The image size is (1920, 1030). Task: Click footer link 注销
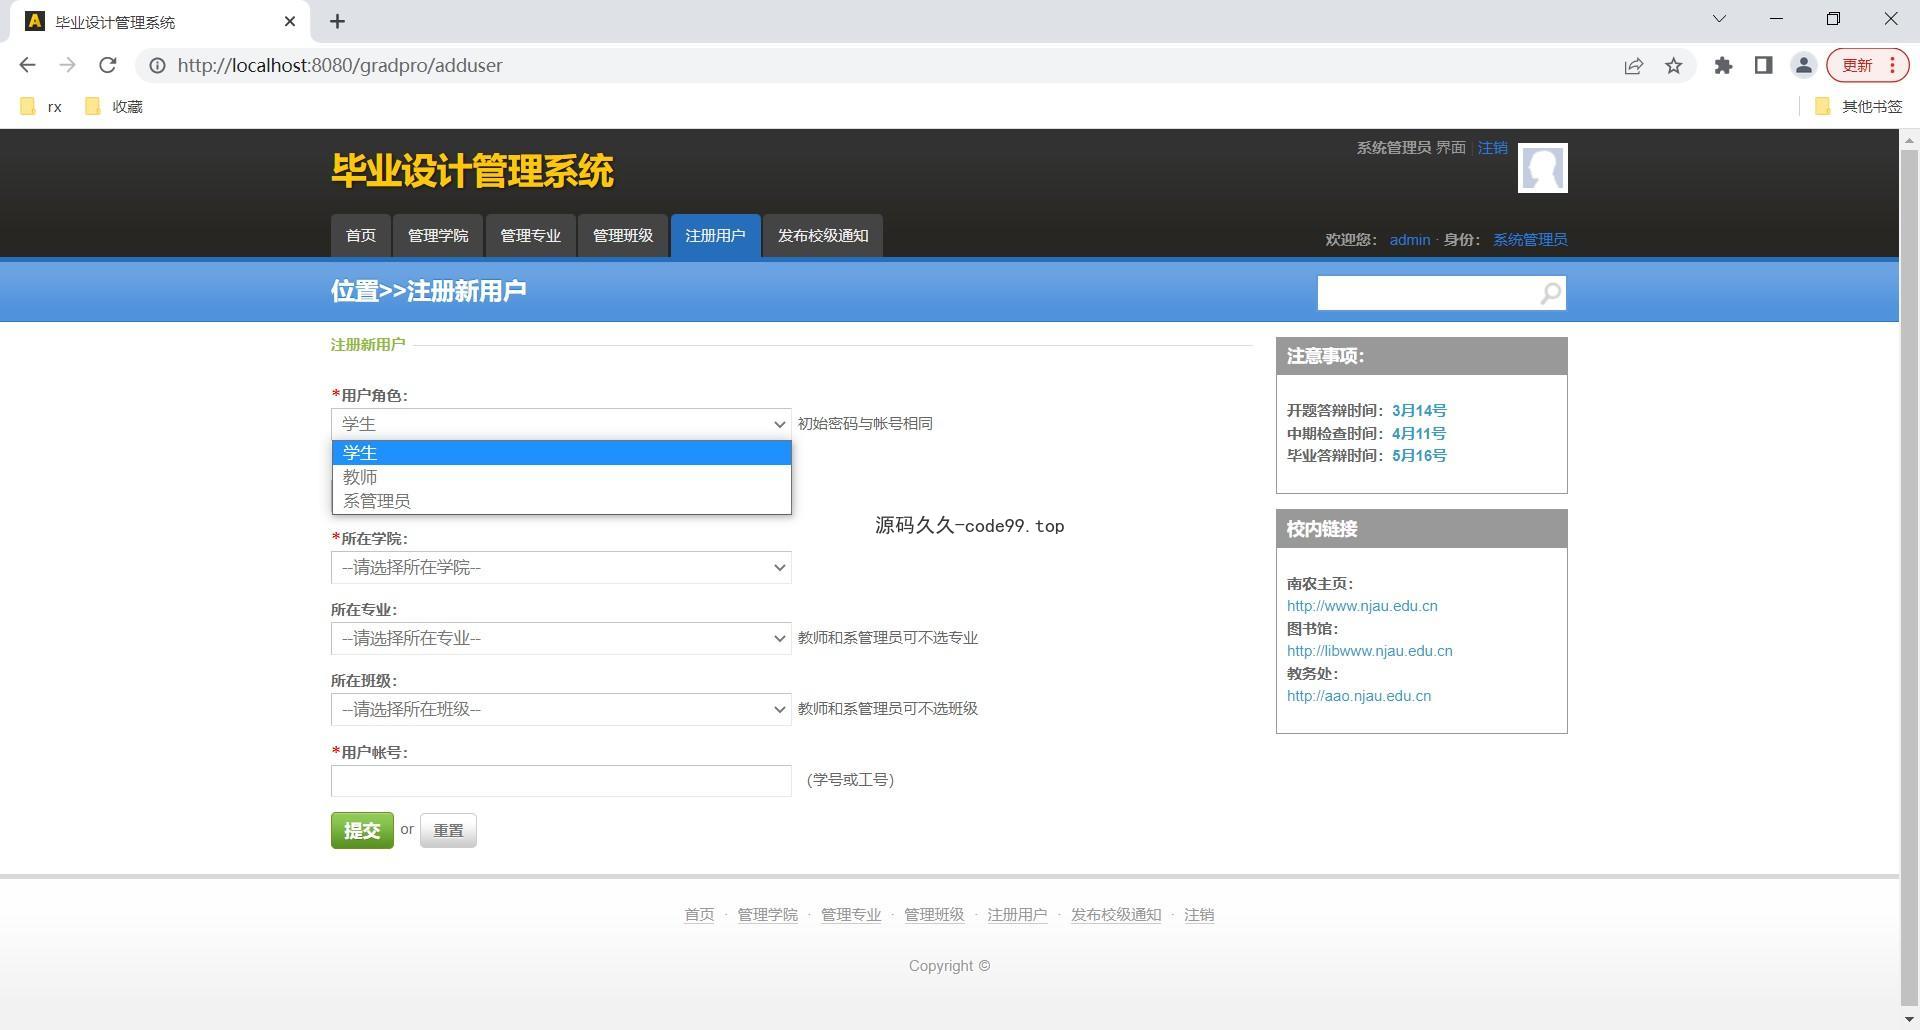[1199, 915]
